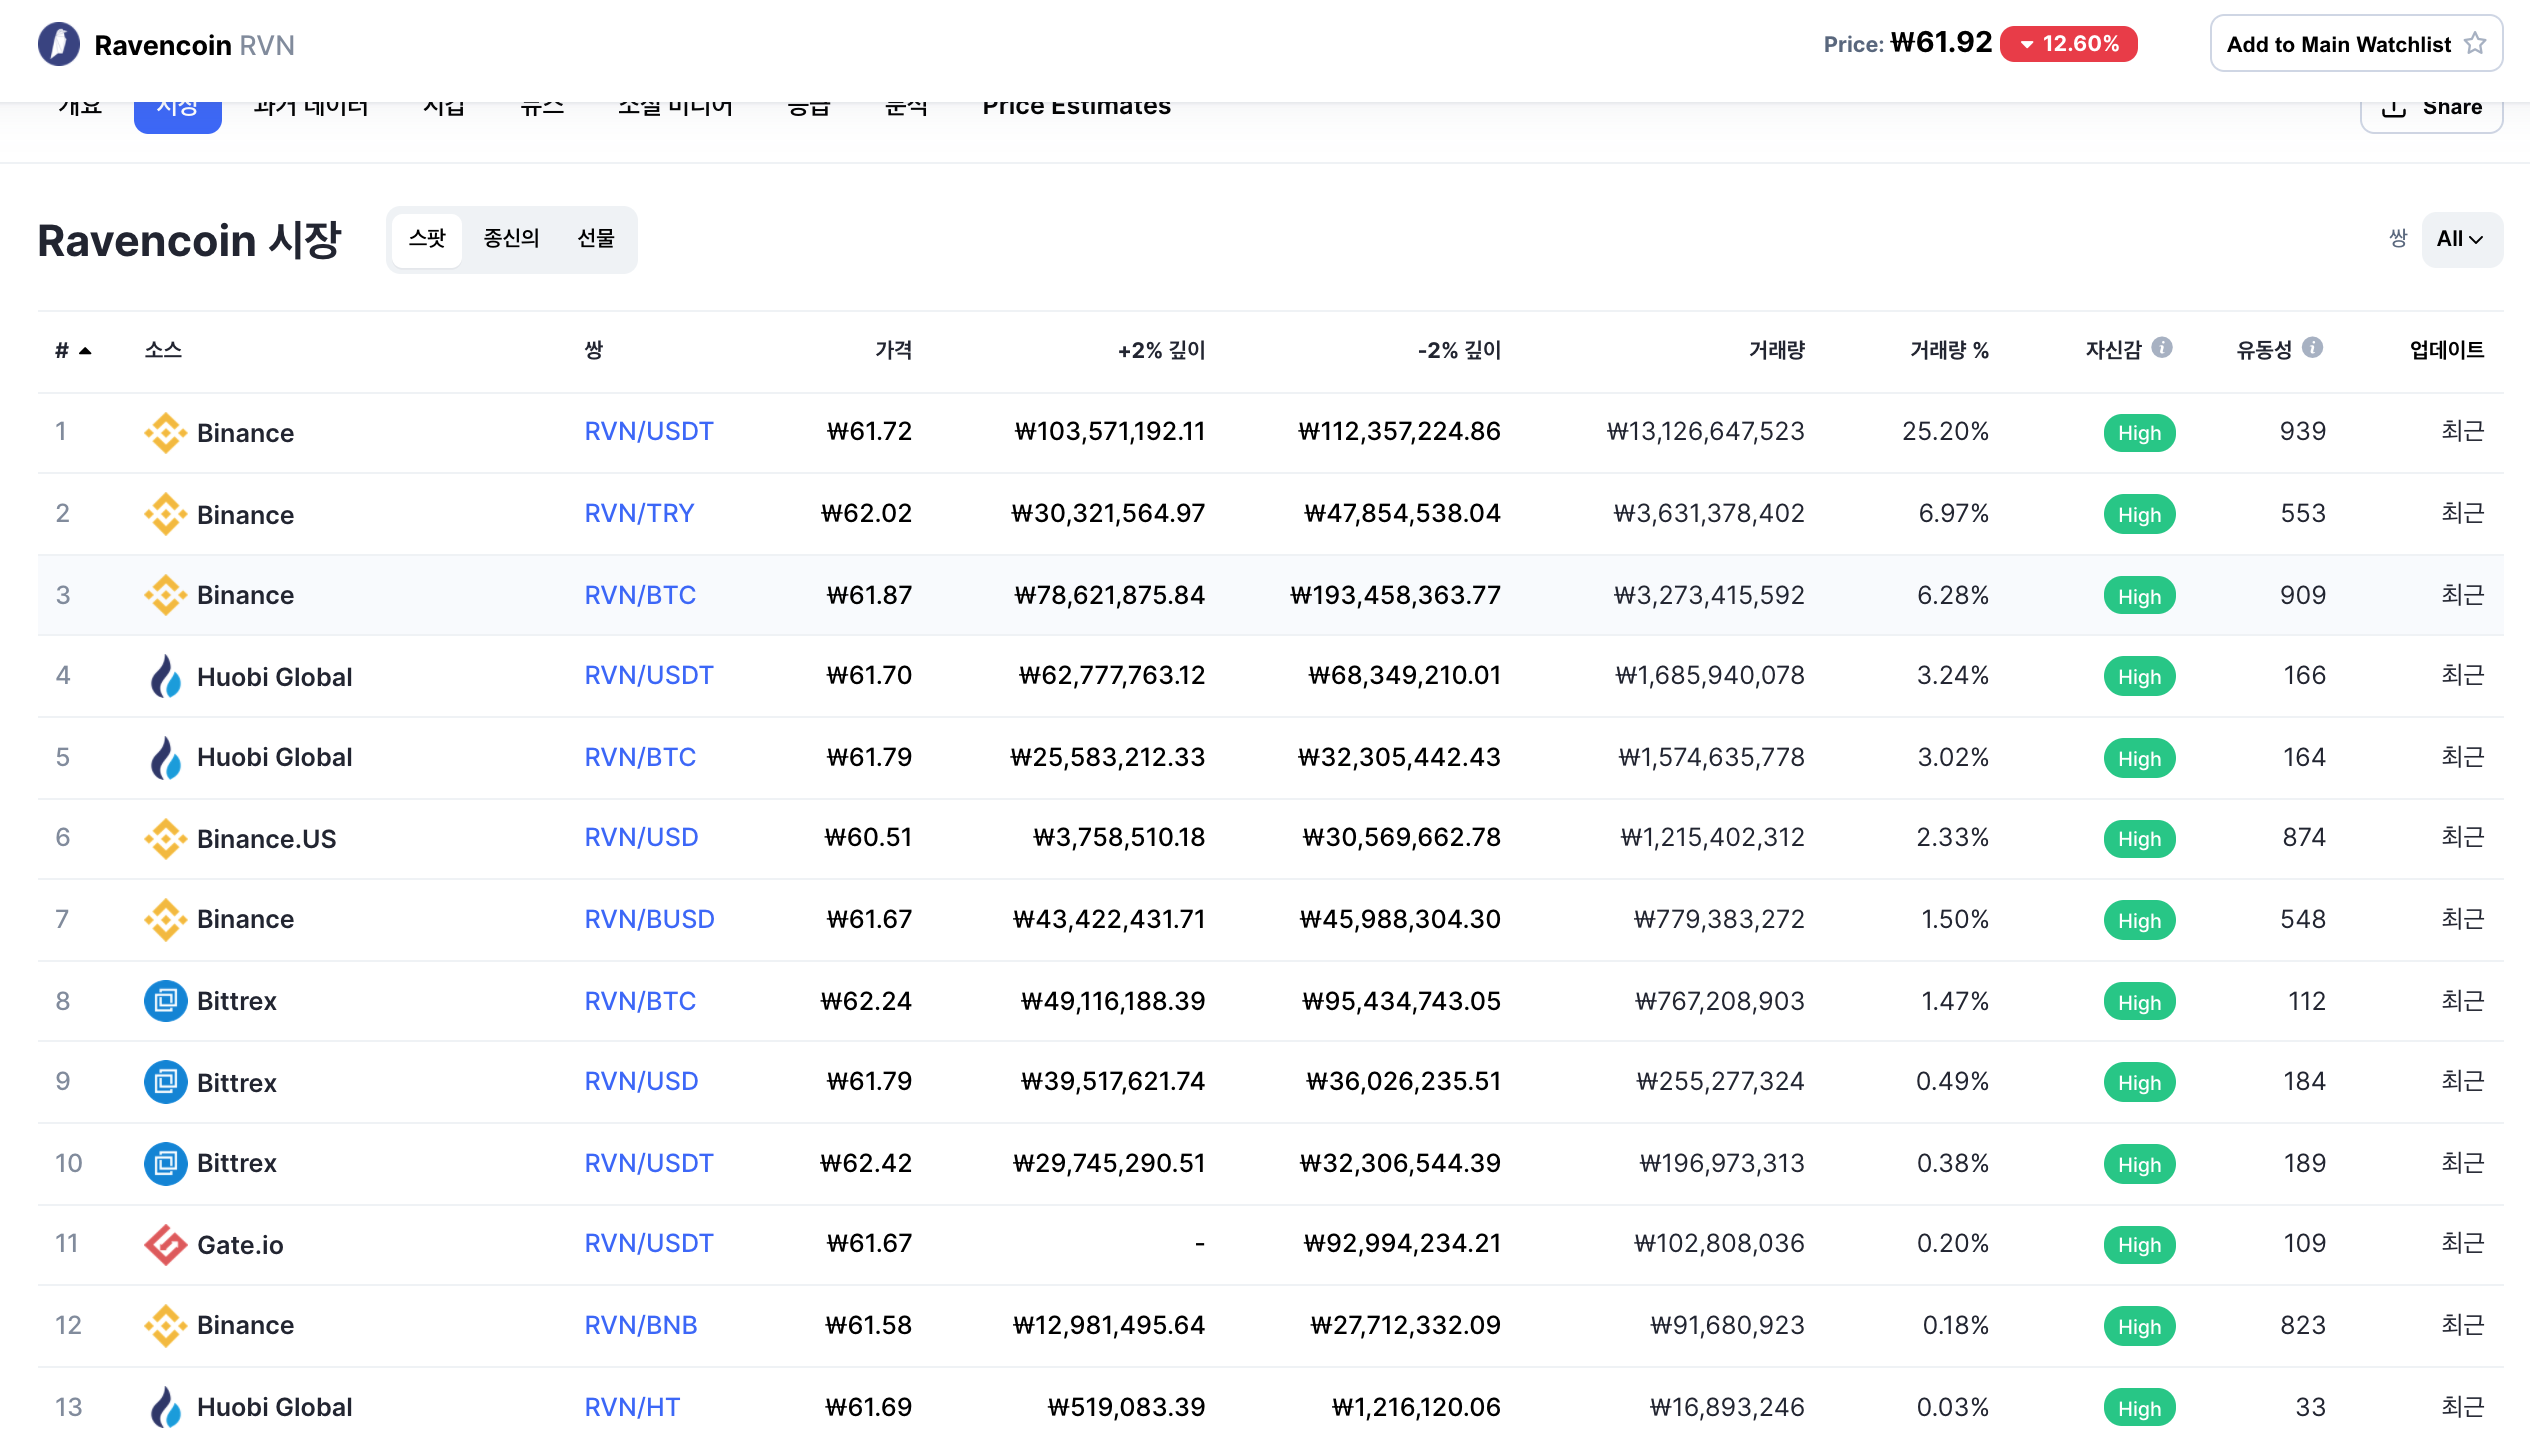Sort by 소스 source column header
Image resolution: width=2530 pixels, height=1442 pixels.
[163, 350]
